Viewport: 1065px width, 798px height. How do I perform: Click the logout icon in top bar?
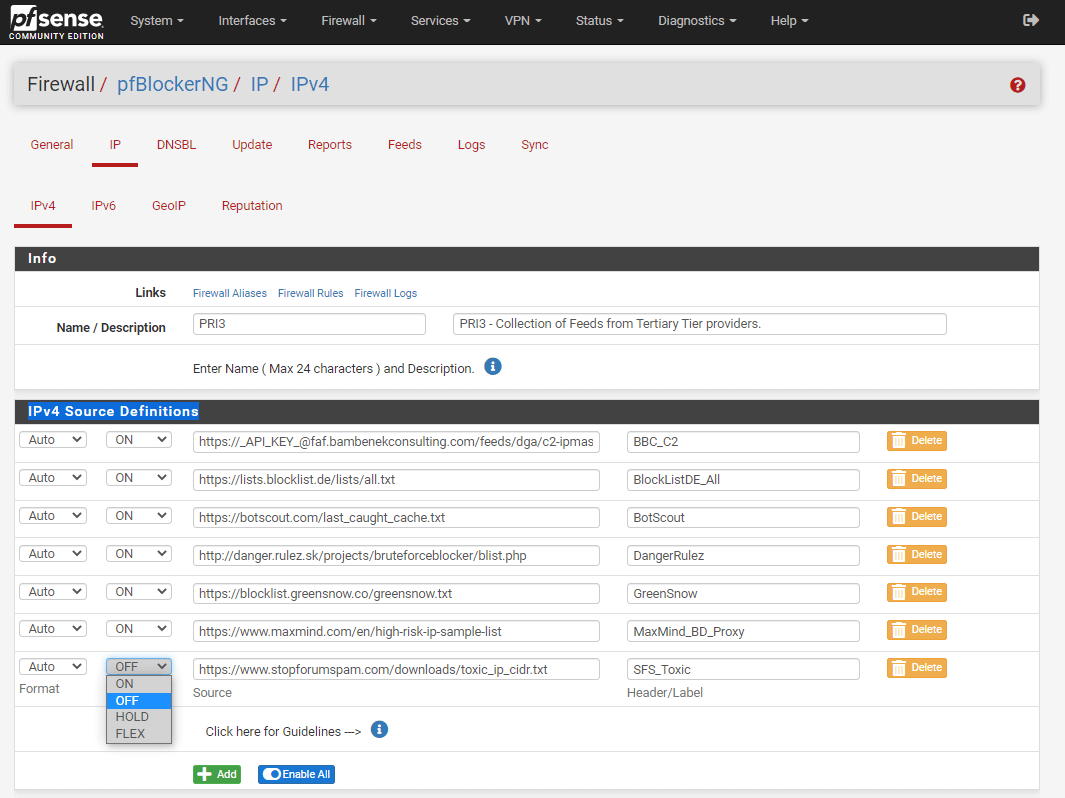pyautogui.click(x=1031, y=20)
